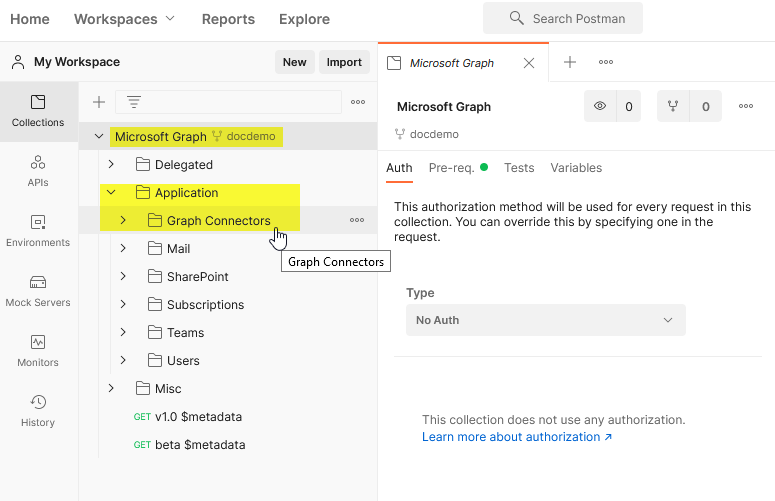Image resolution: width=775 pixels, height=501 pixels.
Task: Click the New button
Action: coord(295,62)
